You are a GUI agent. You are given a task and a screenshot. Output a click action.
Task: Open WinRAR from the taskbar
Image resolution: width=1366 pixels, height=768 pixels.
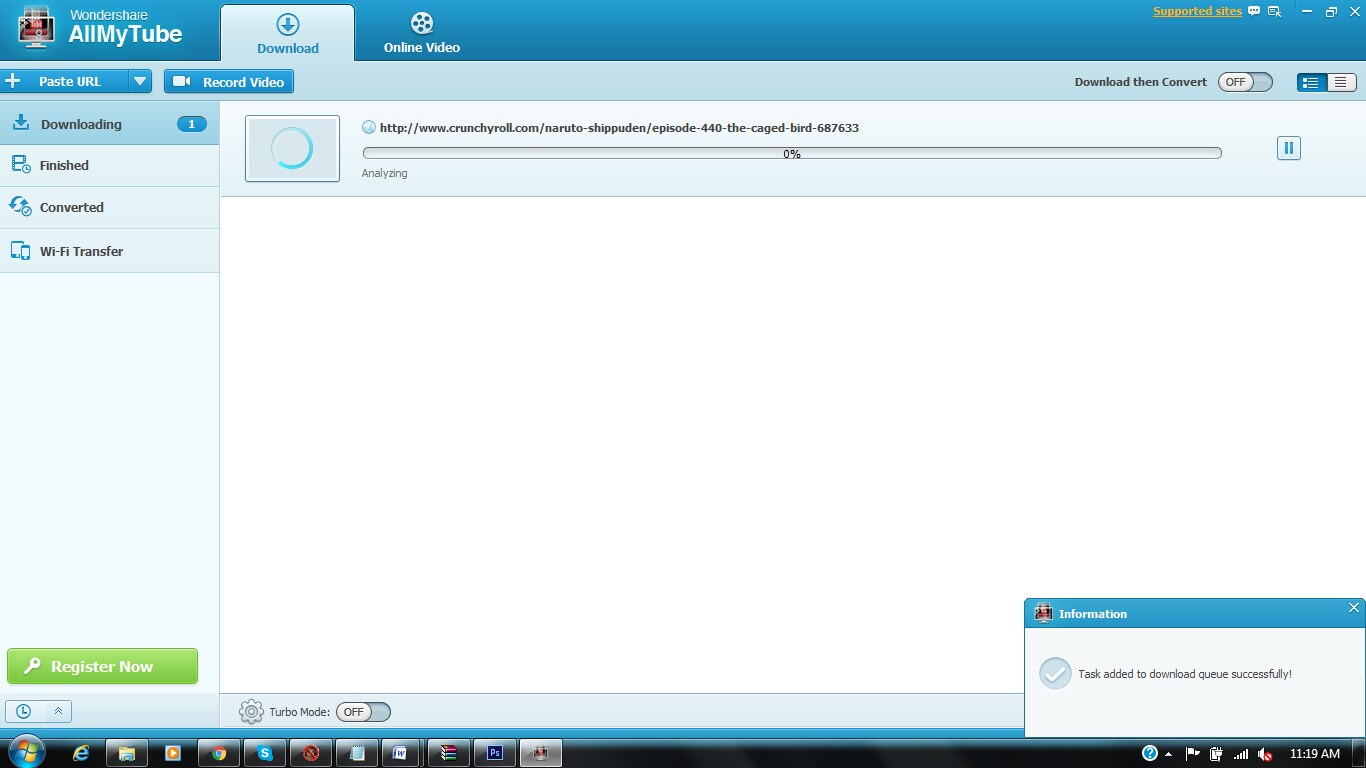click(449, 753)
